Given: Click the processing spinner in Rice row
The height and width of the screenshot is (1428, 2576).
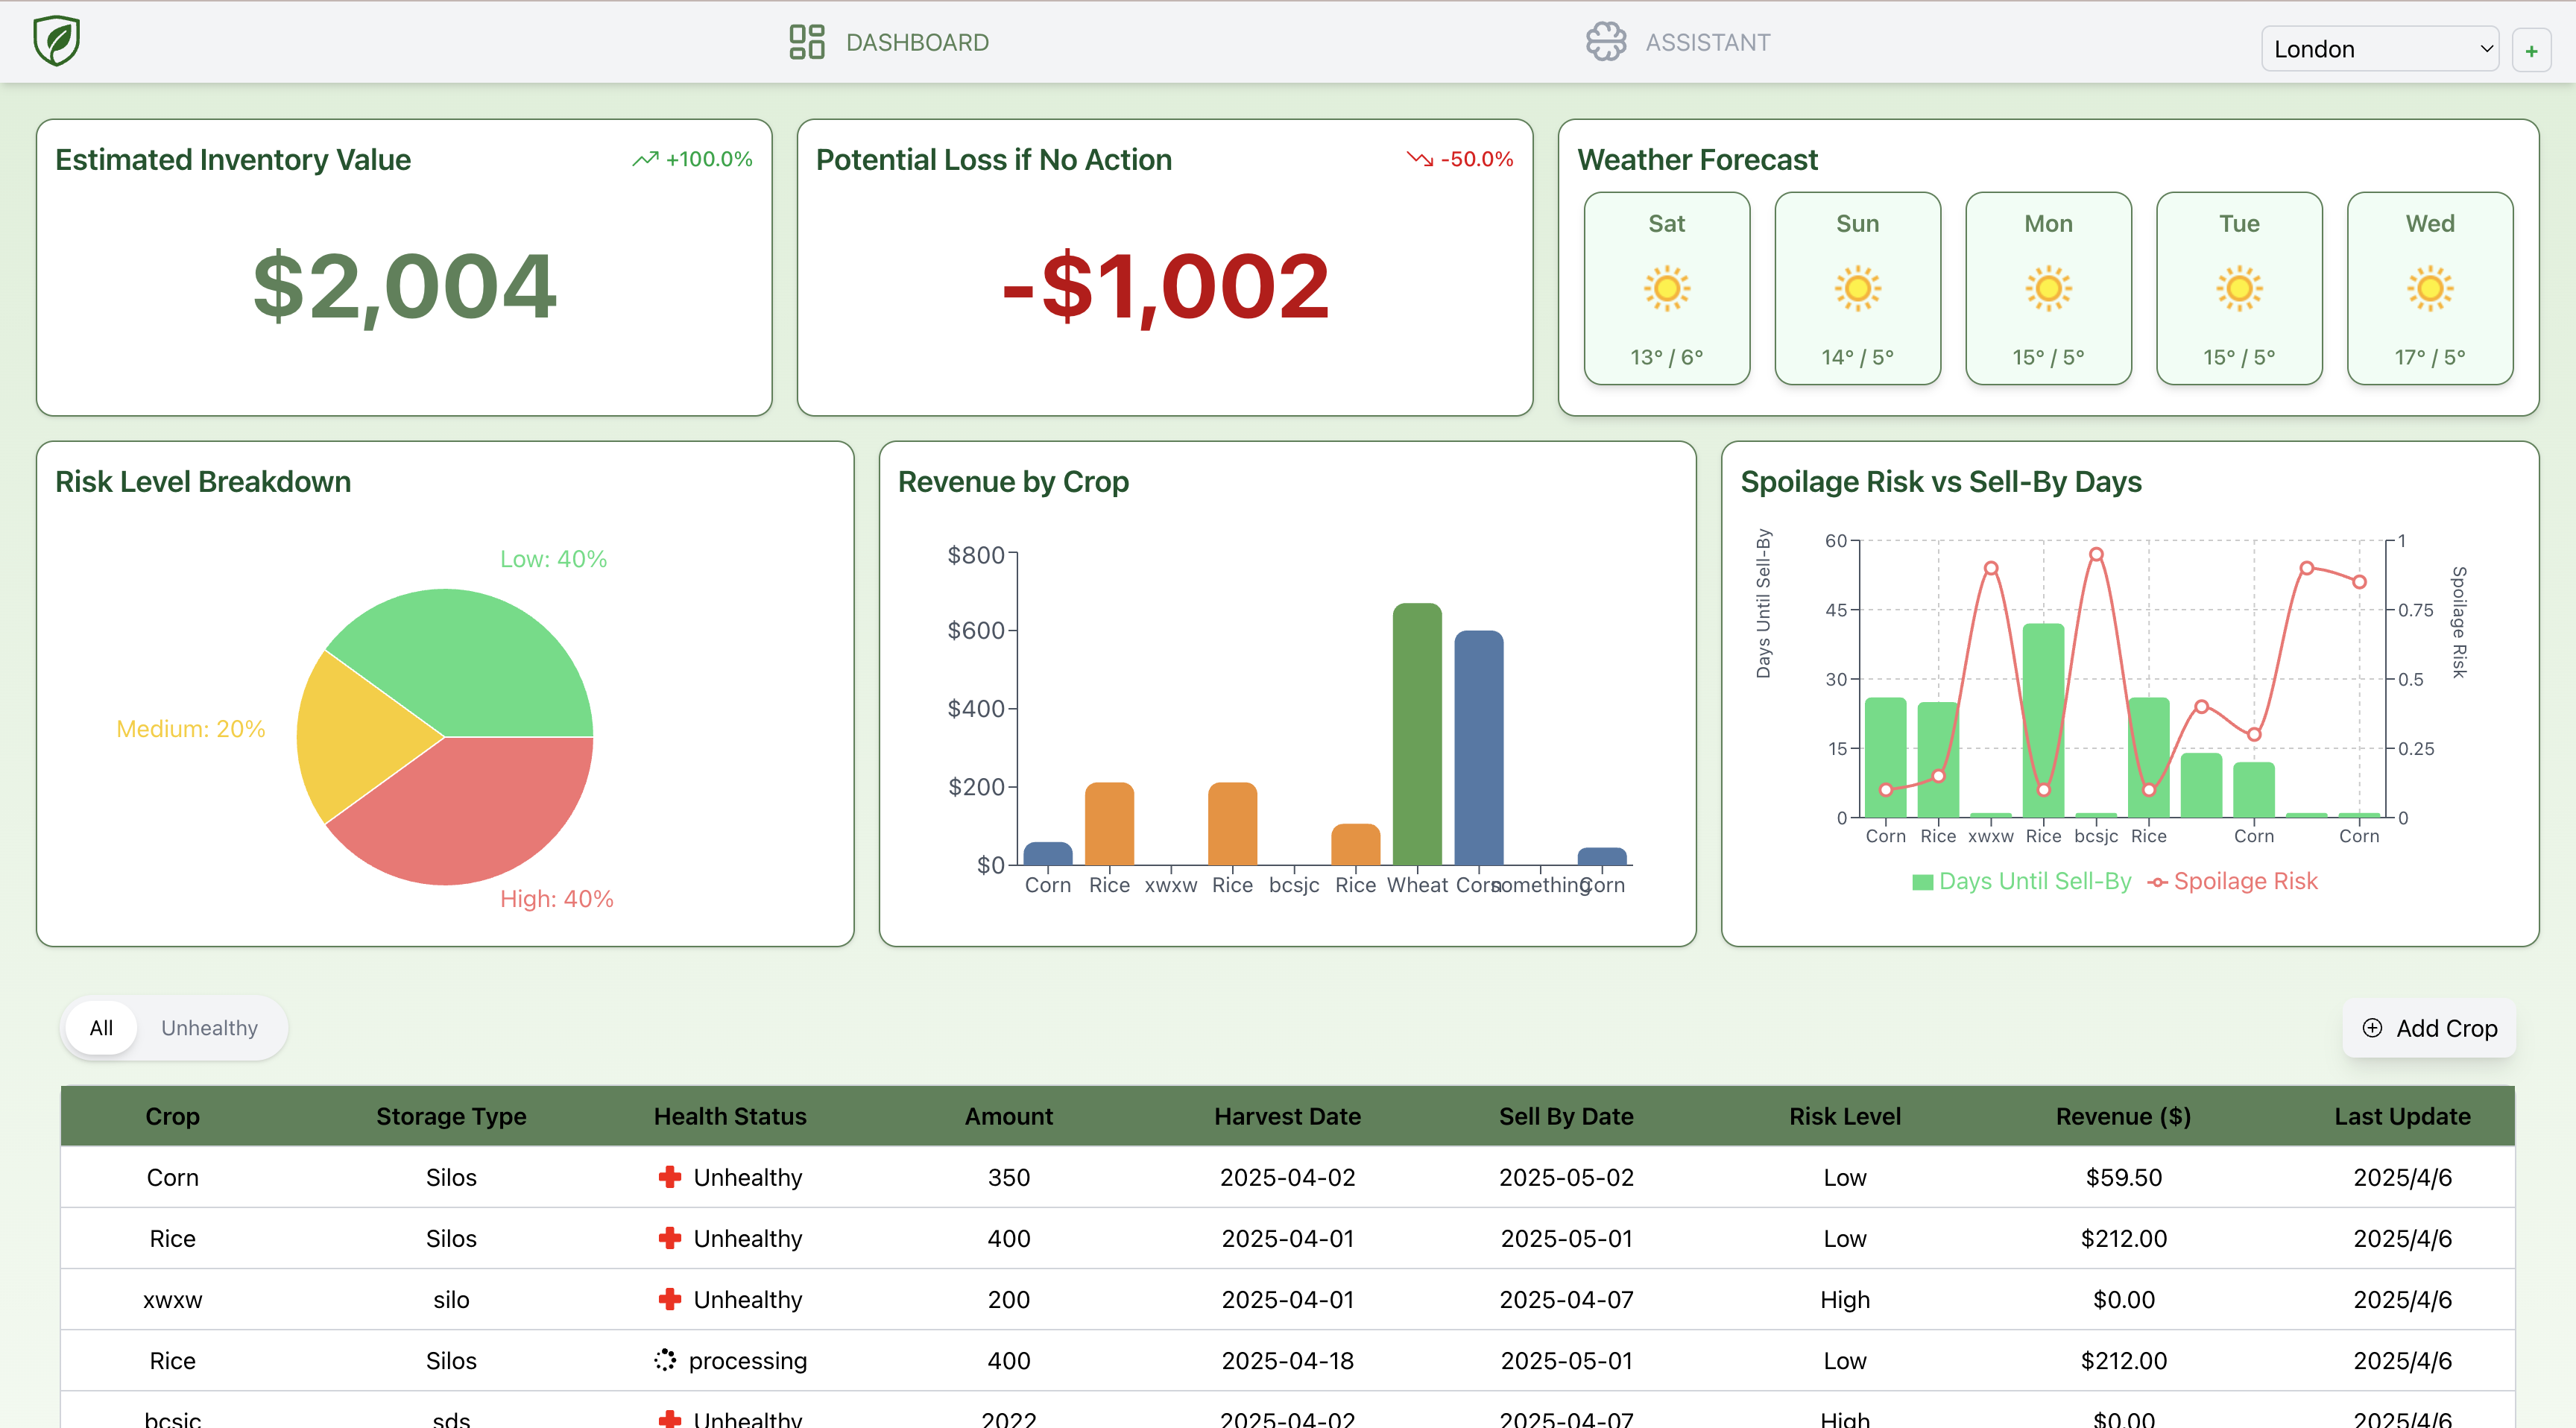Looking at the screenshot, I should click(665, 1360).
